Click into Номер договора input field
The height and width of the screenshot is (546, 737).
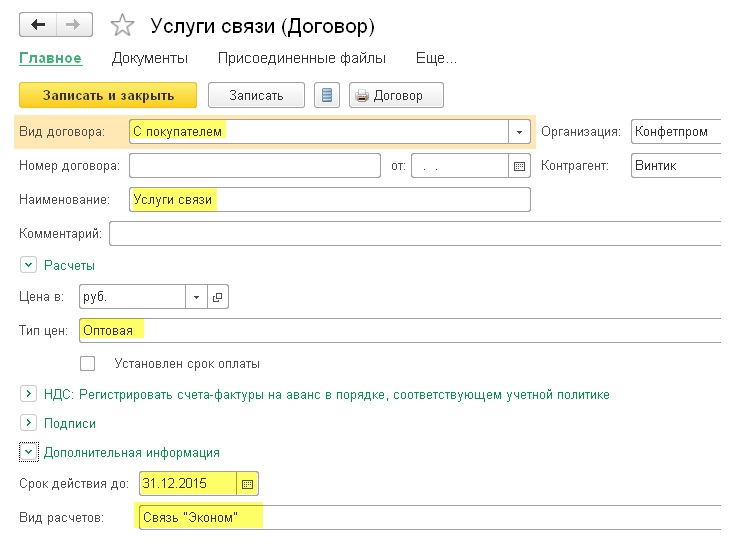coord(255,166)
